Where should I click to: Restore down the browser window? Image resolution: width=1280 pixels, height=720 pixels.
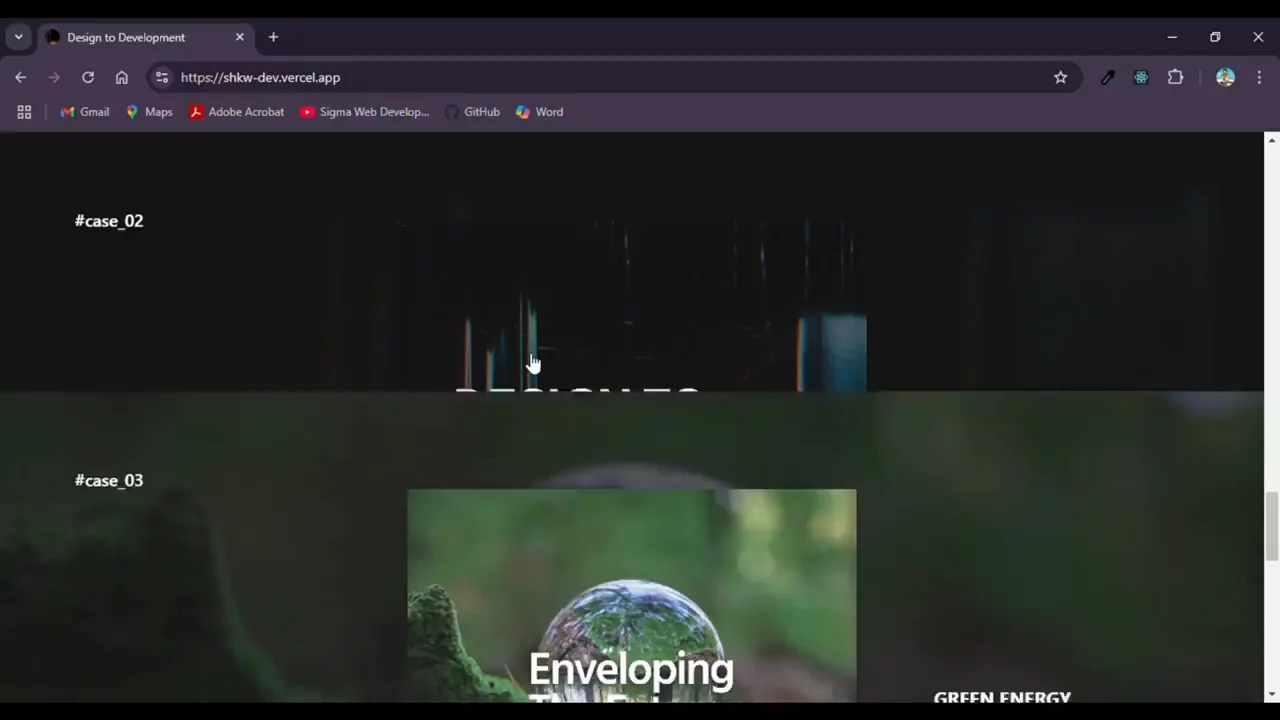click(x=1215, y=37)
